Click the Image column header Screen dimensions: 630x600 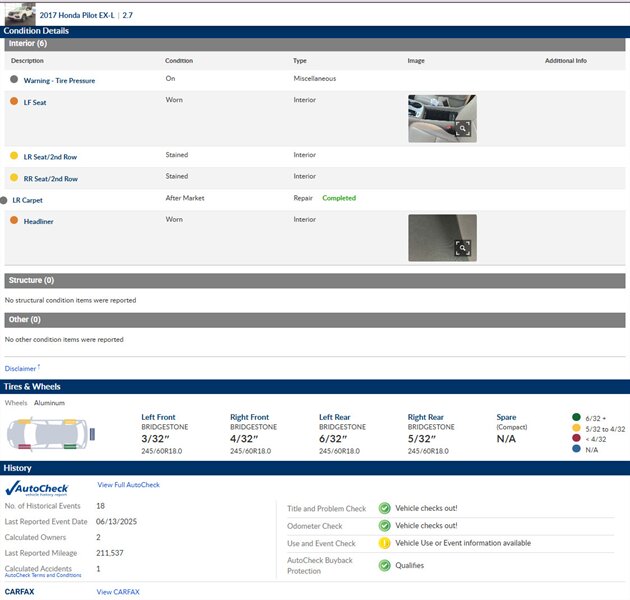416,61
